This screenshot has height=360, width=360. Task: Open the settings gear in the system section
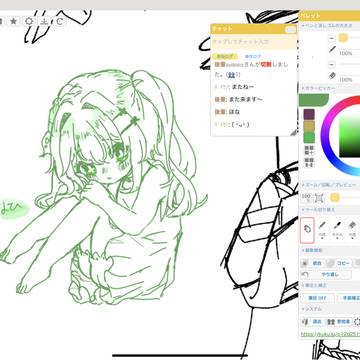click(x=357, y=322)
